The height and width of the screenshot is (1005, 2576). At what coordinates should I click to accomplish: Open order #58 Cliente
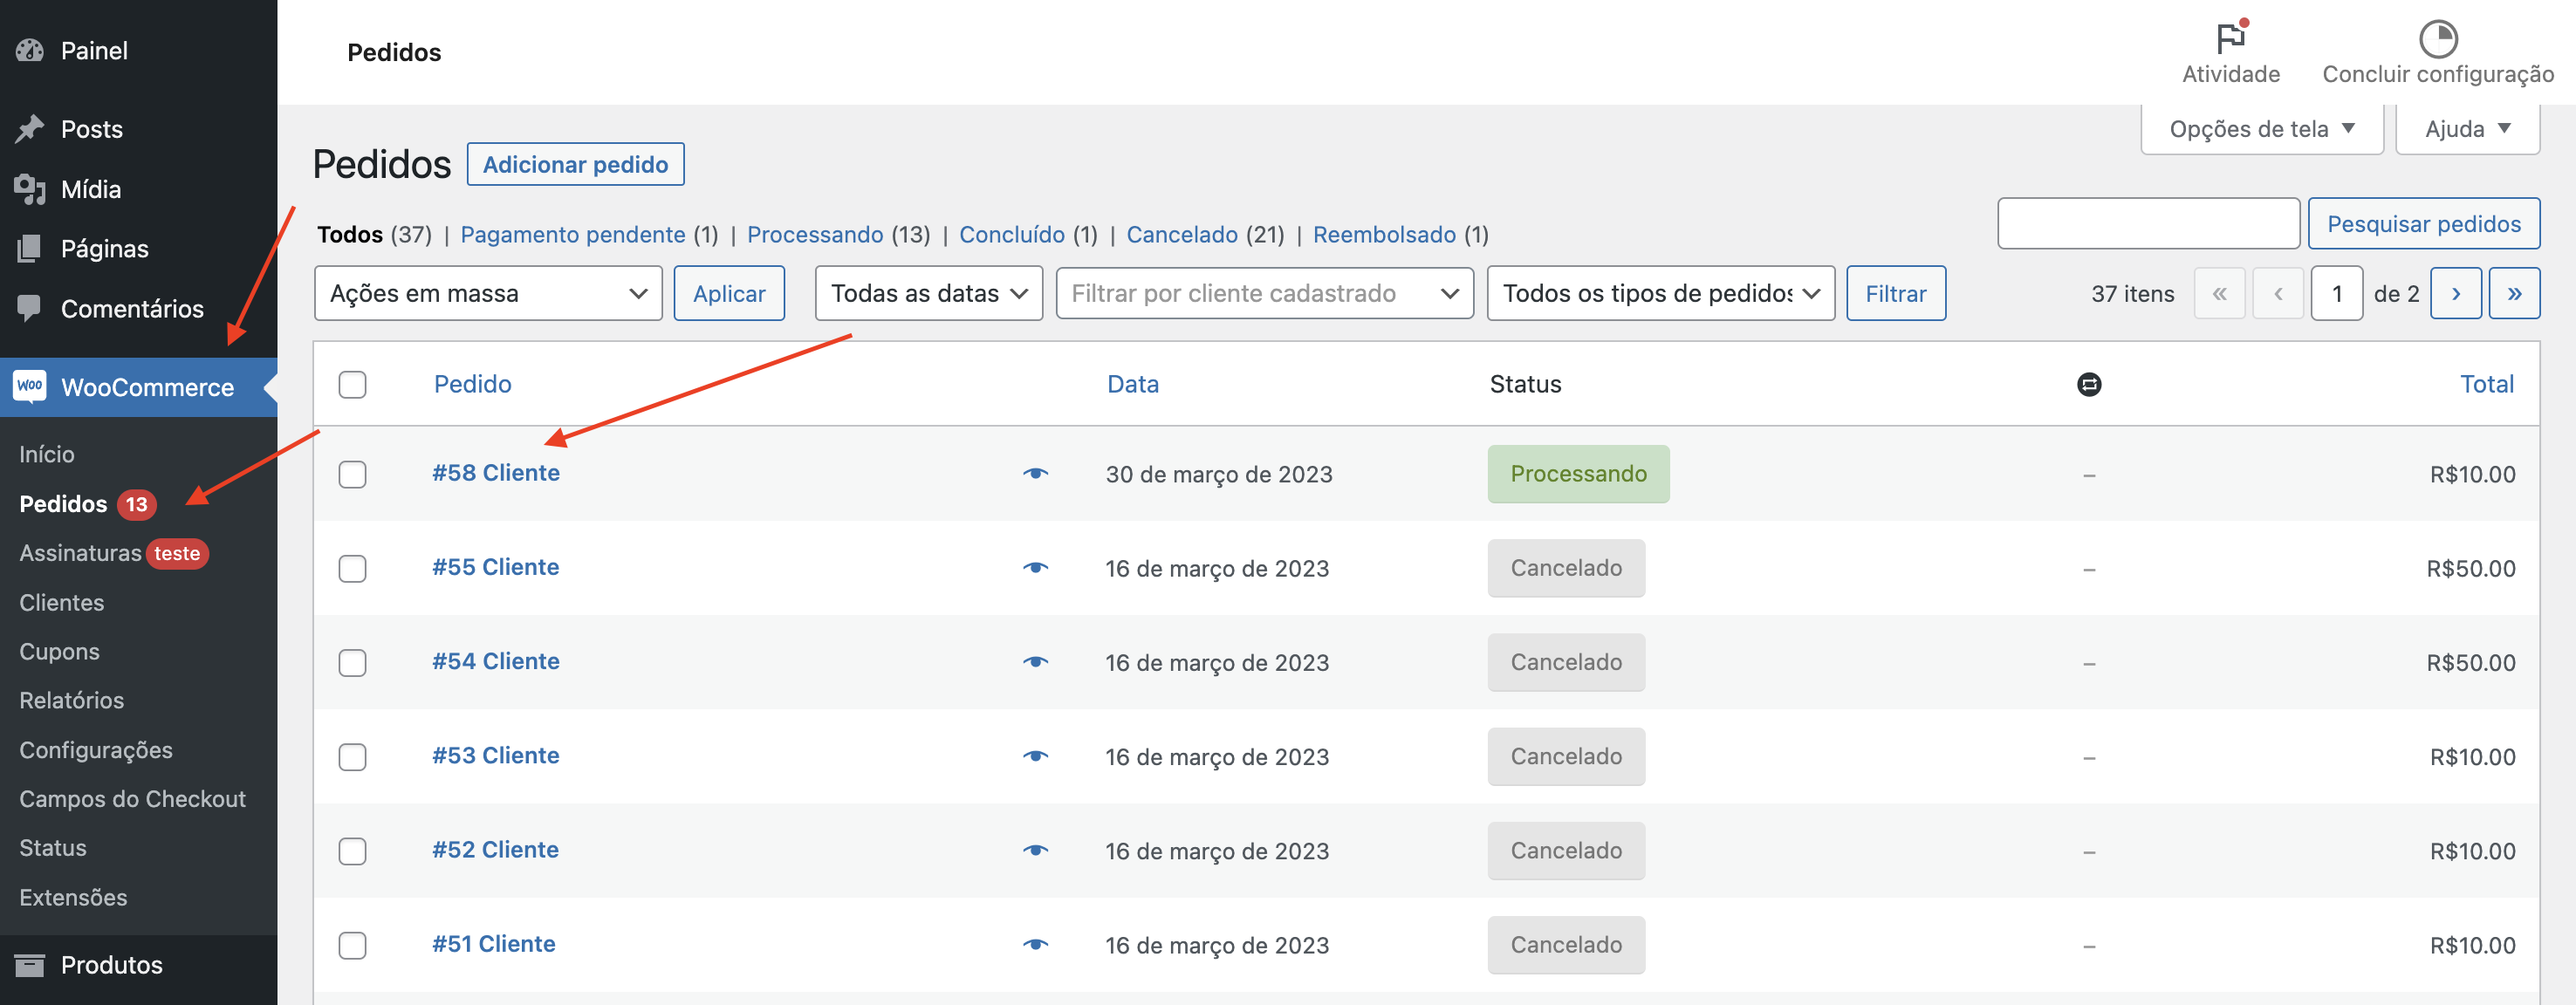496,472
